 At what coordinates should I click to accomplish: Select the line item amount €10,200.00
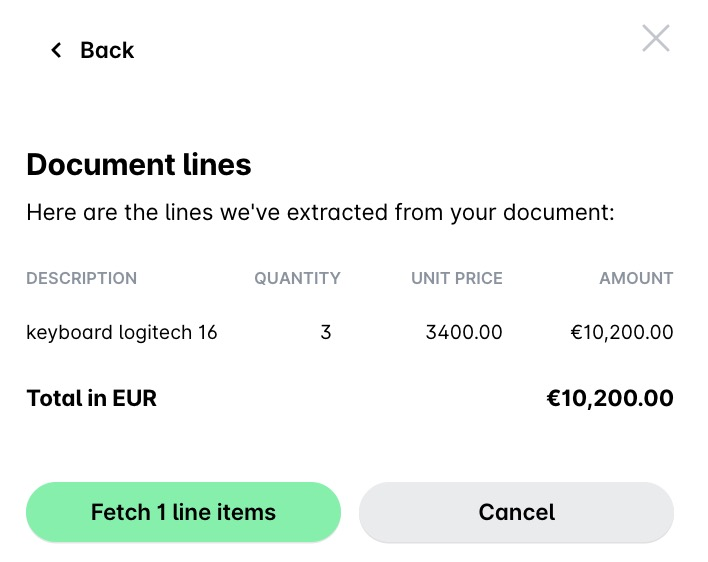point(622,332)
